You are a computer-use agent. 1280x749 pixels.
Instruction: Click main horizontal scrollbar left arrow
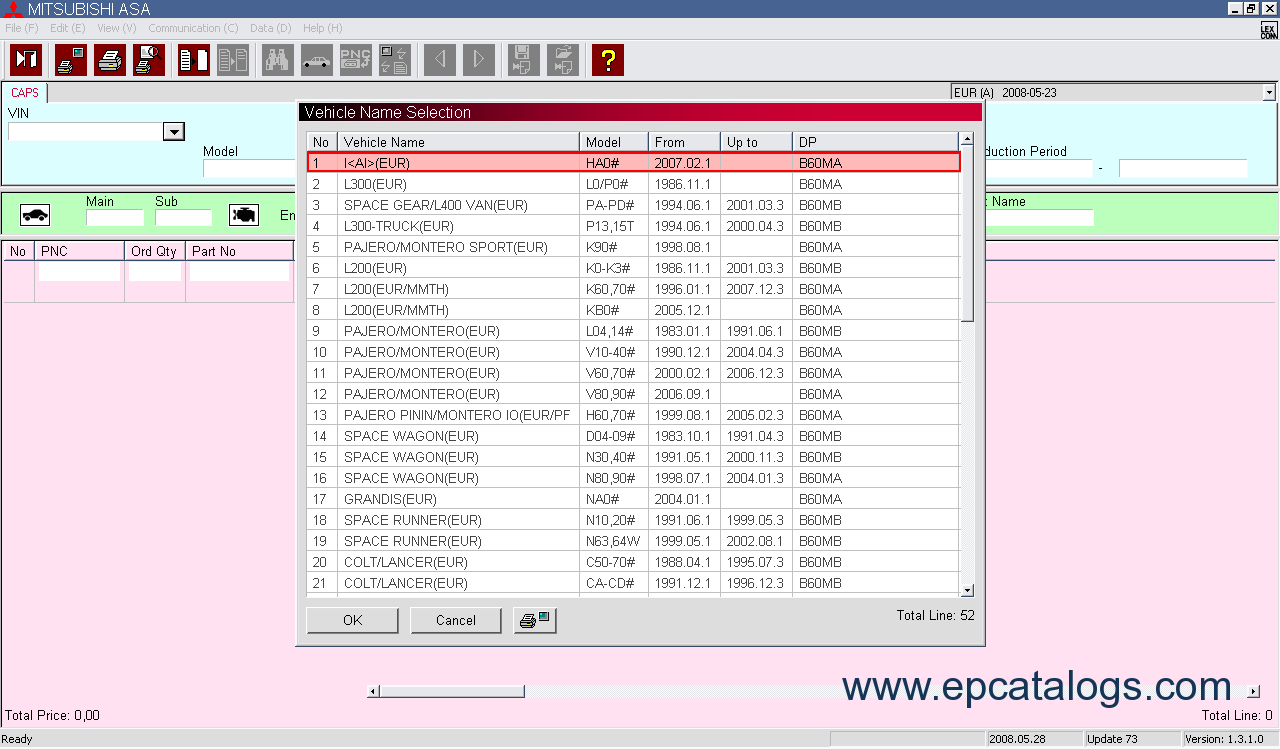373,691
